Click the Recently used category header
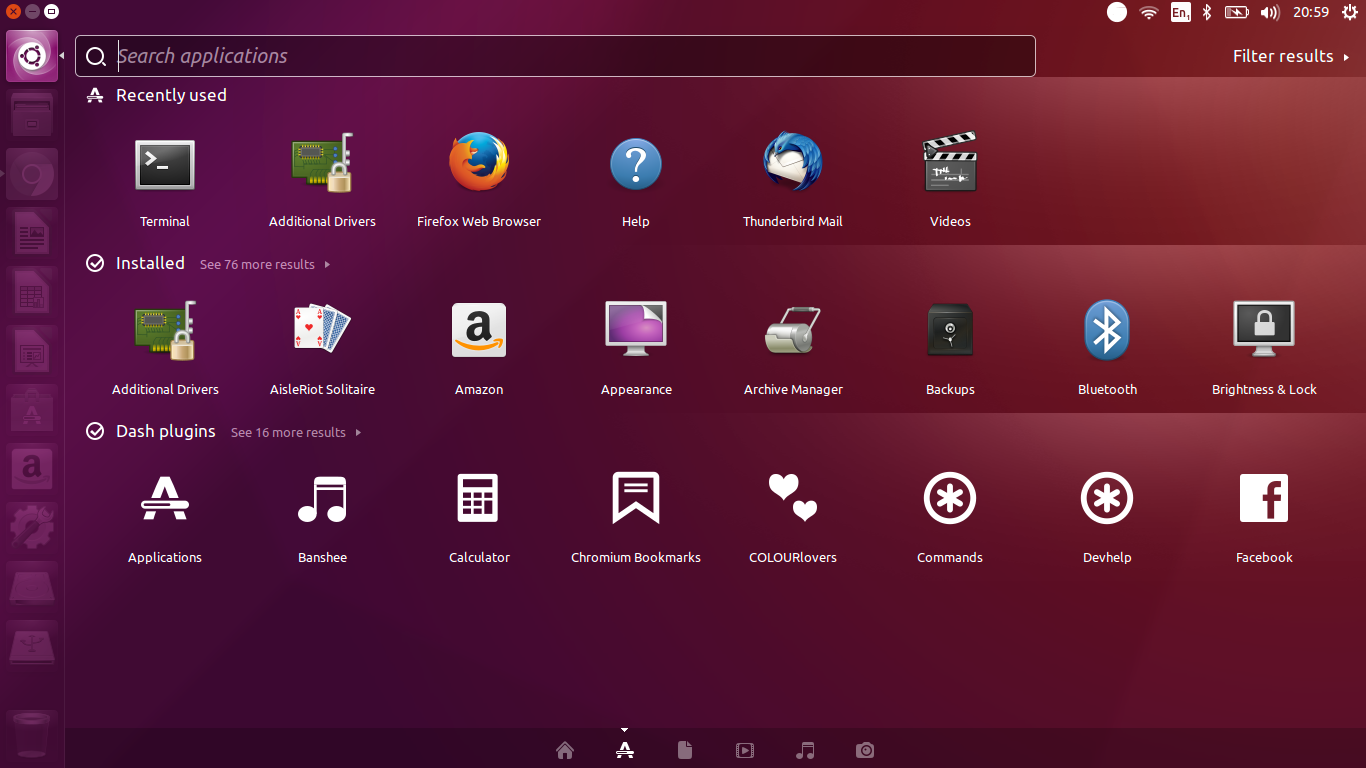 [x=157, y=95]
